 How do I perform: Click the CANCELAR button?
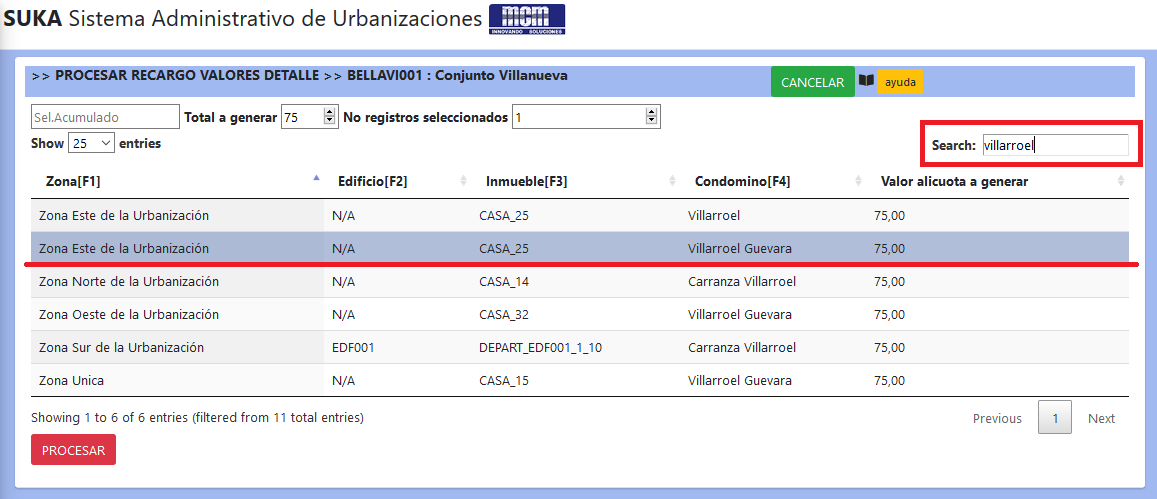point(812,82)
